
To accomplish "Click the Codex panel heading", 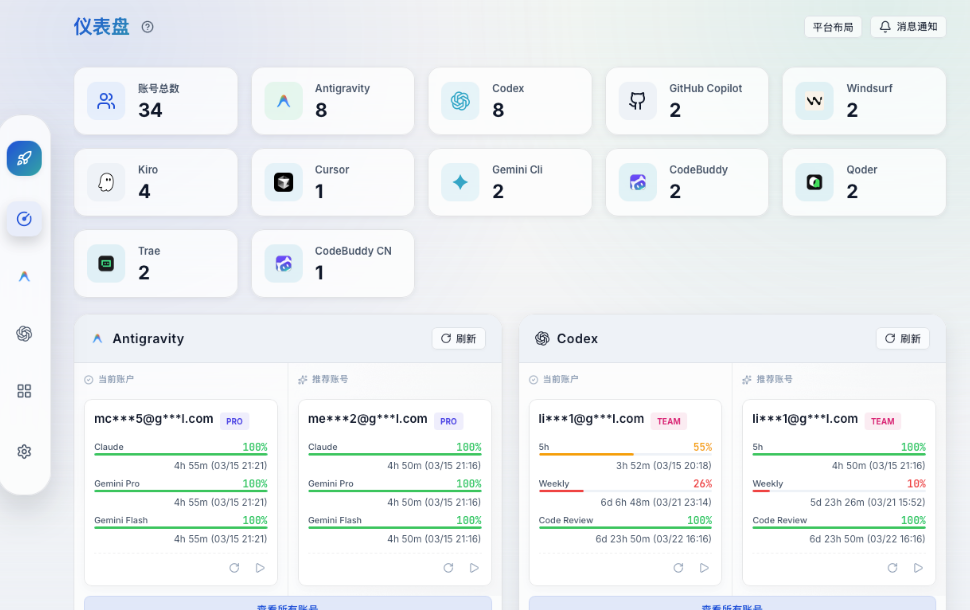I will click(577, 338).
